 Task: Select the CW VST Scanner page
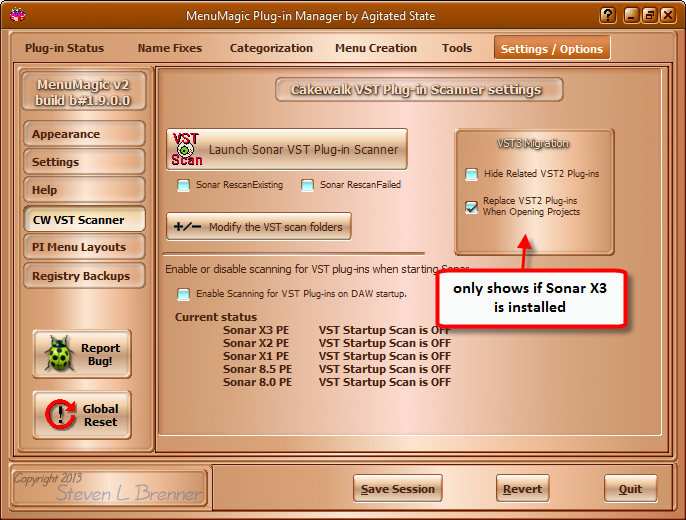pyautogui.click(x=84, y=219)
